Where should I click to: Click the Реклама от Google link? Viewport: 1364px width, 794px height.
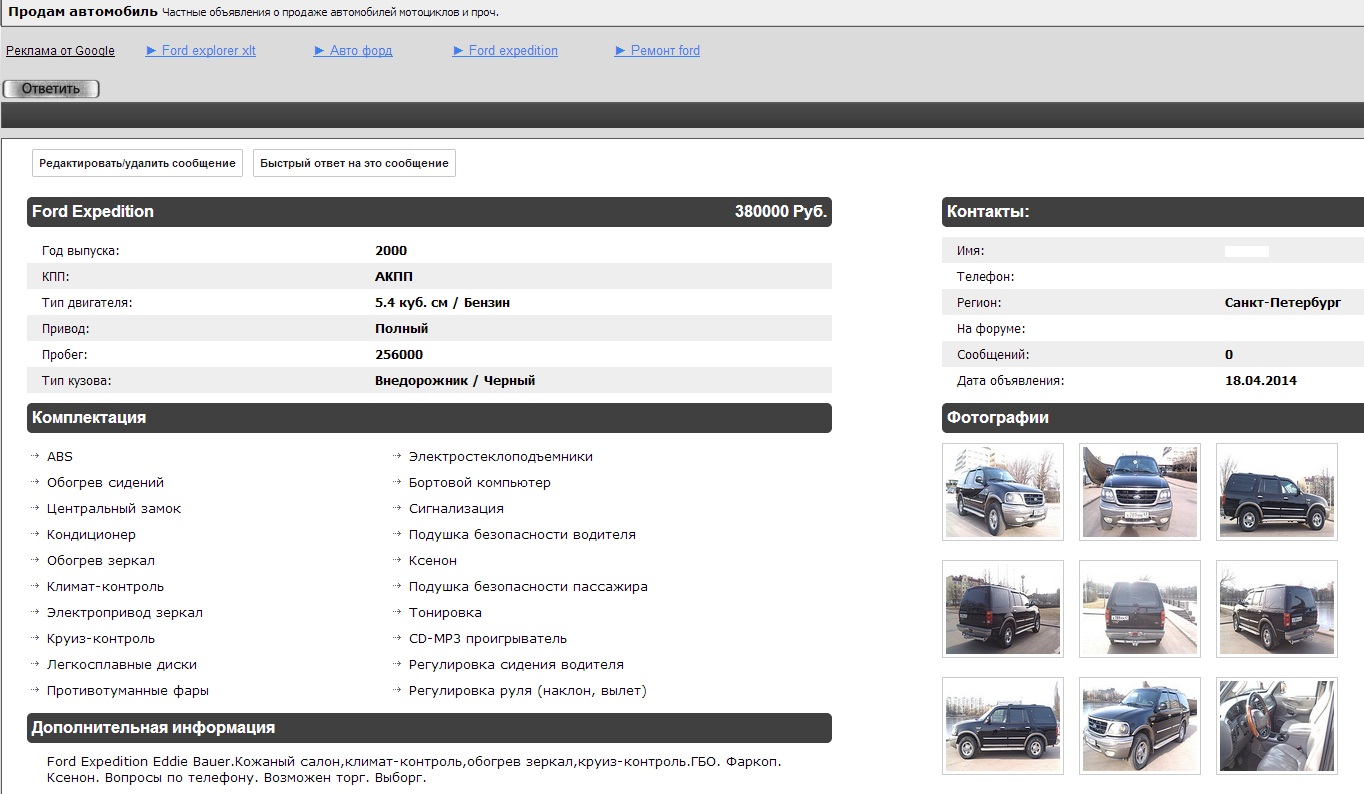[x=60, y=51]
